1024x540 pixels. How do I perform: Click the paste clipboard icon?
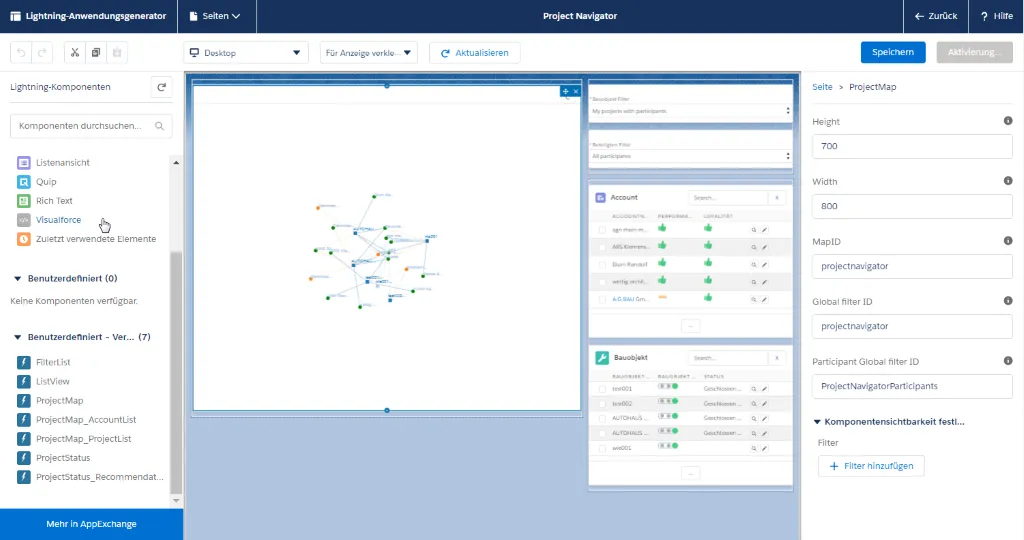pos(117,53)
